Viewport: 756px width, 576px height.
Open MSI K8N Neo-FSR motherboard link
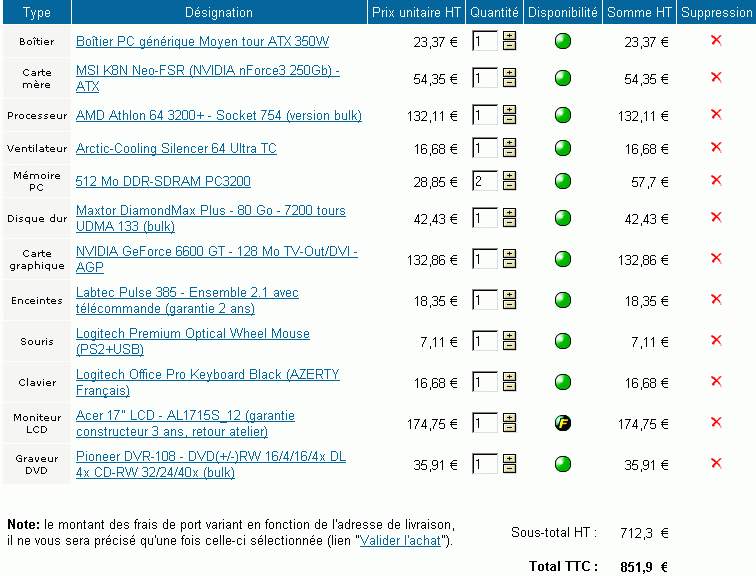tap(208, 78)
